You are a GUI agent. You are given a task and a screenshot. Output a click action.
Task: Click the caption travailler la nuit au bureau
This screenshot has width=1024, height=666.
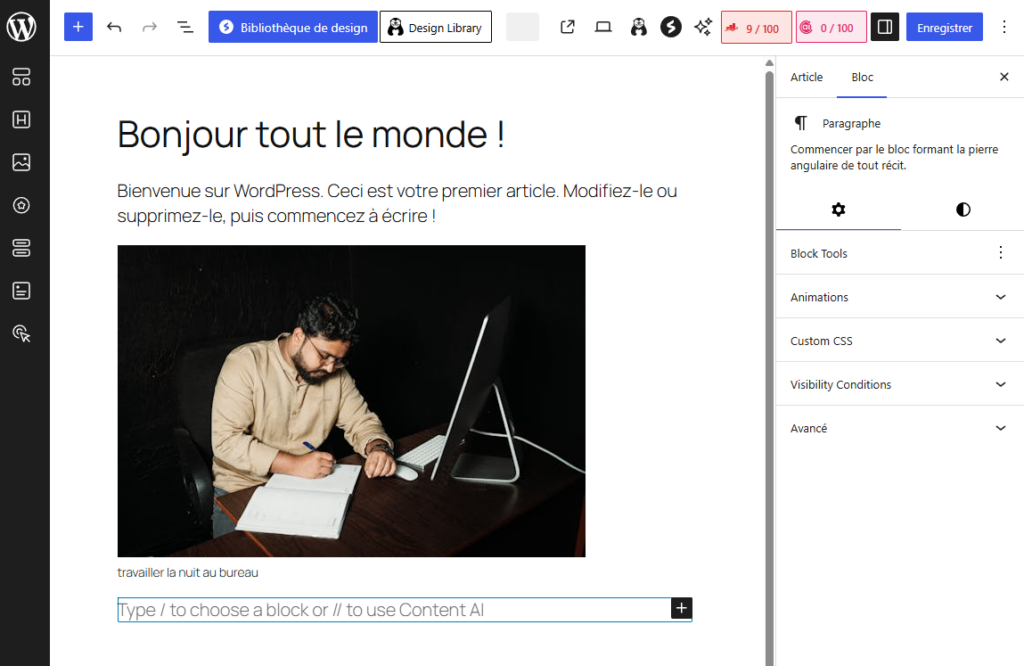[x=187, y=573]
